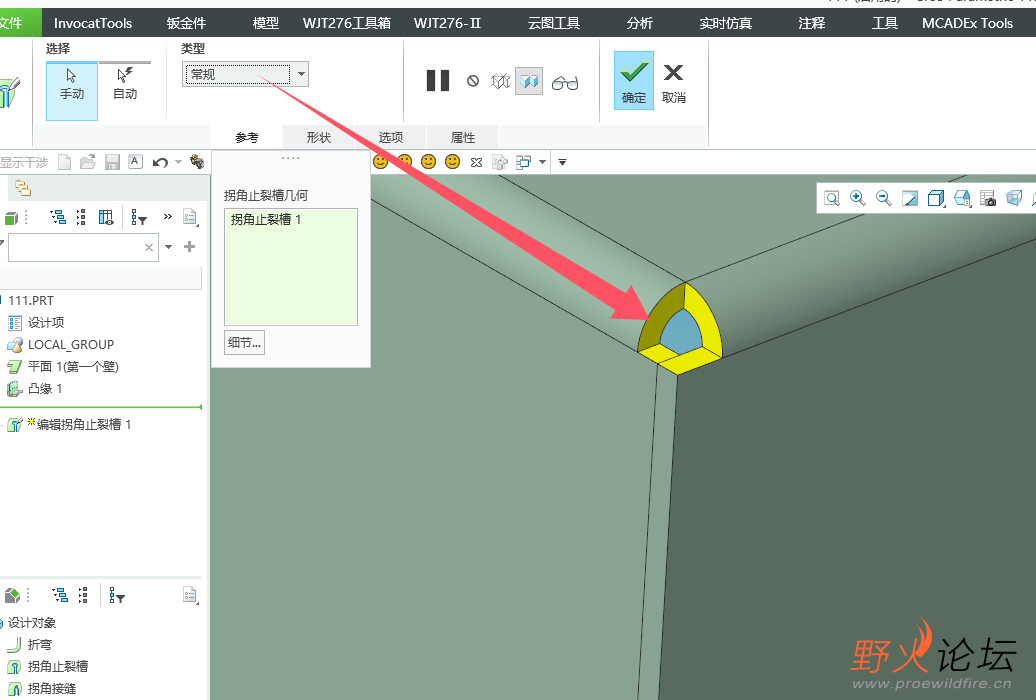This screenshot has height=700, width=1036.
Task: Open the 选项 options tab
Action: click(x=390, y=137)
